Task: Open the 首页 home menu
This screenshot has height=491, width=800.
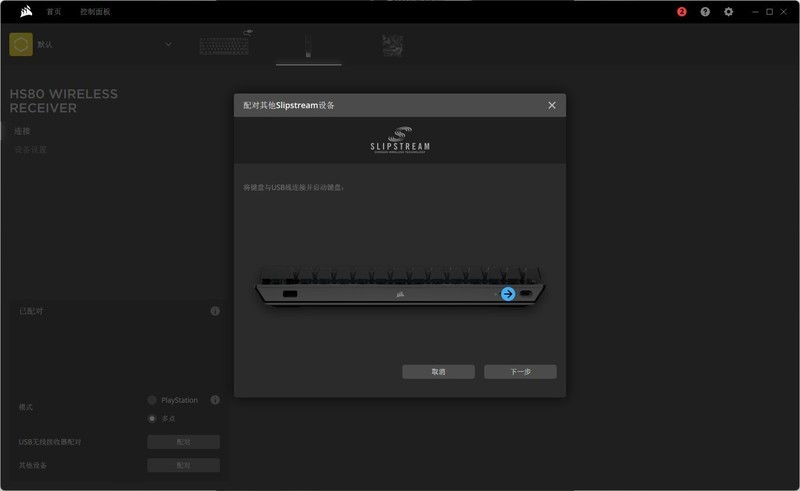Action: [53, 12]
